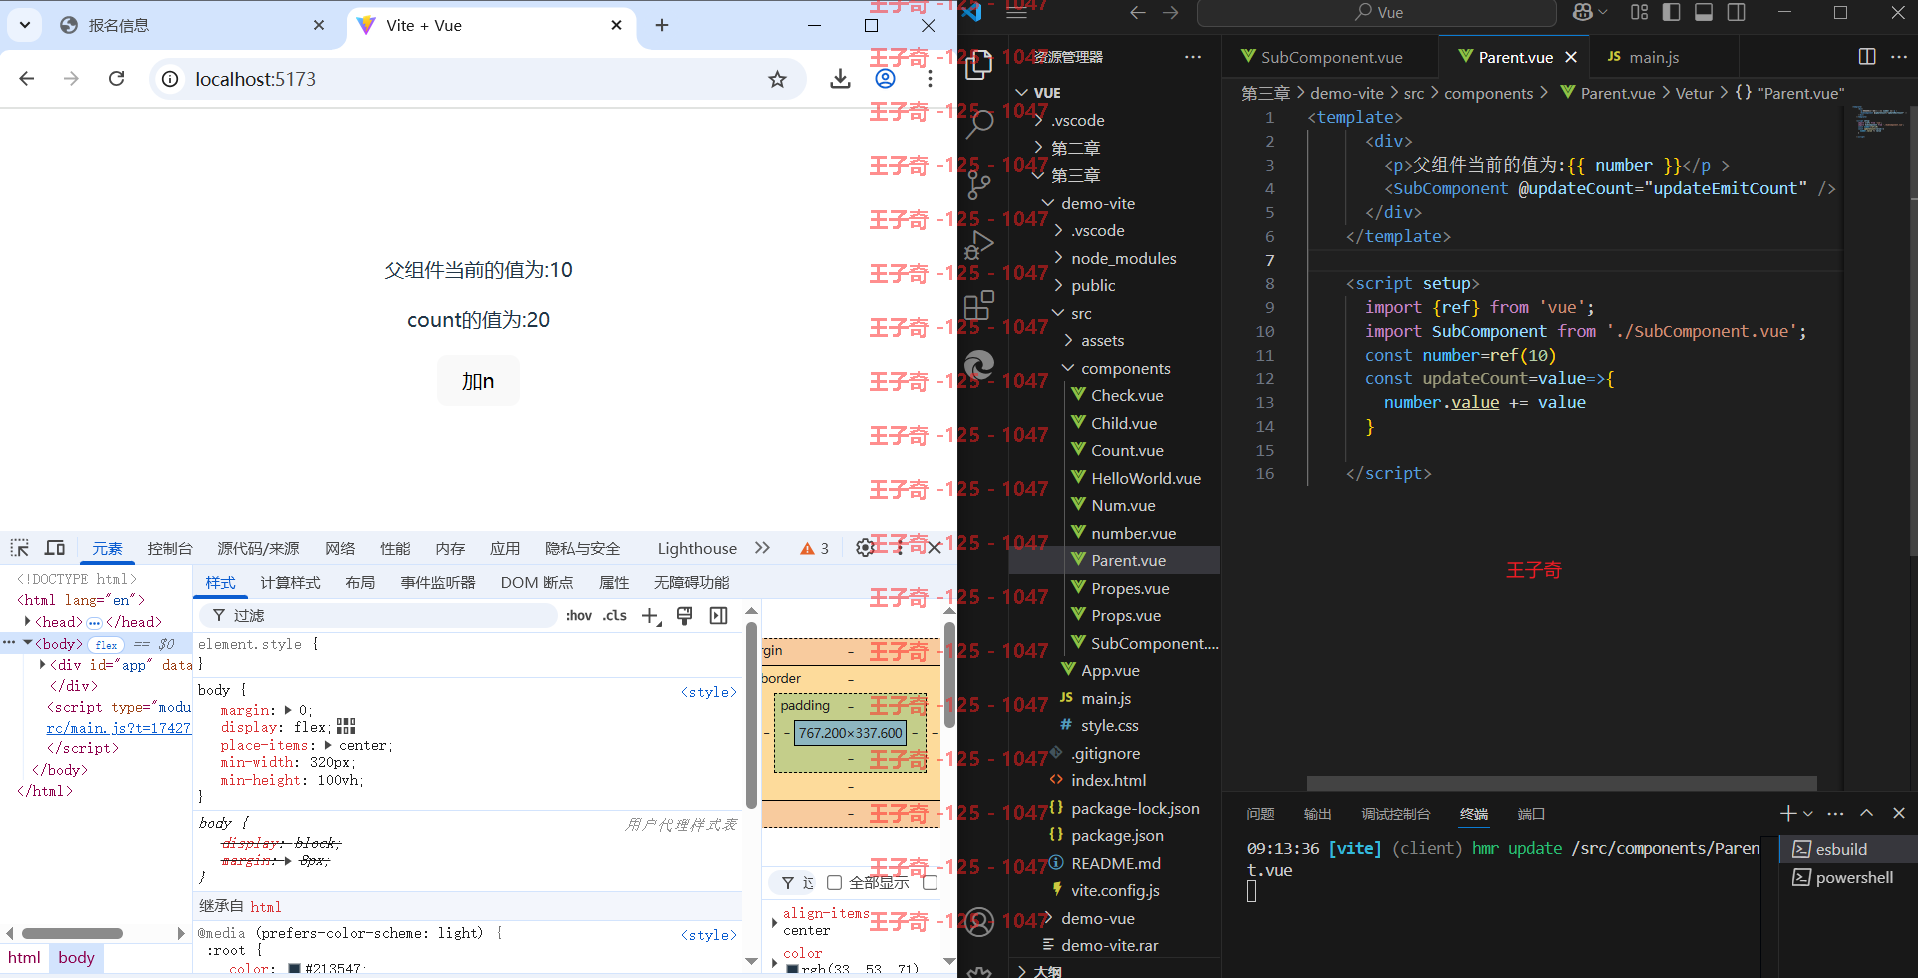Select powershell terminal in list

coord(1848,878)
